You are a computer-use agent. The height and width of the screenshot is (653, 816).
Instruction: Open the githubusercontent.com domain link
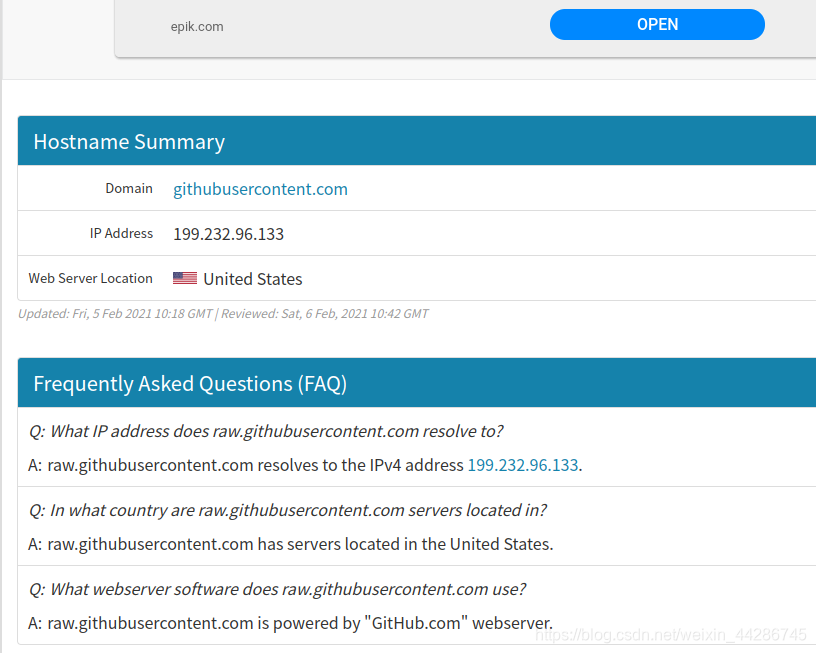coord(260,189)
